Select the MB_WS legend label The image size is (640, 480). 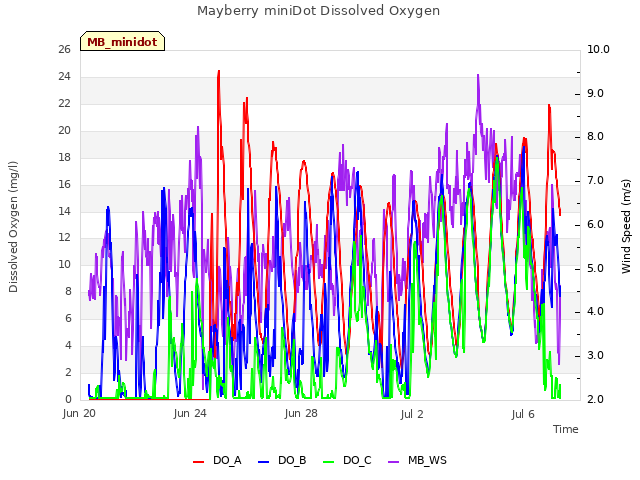point(427,460)
